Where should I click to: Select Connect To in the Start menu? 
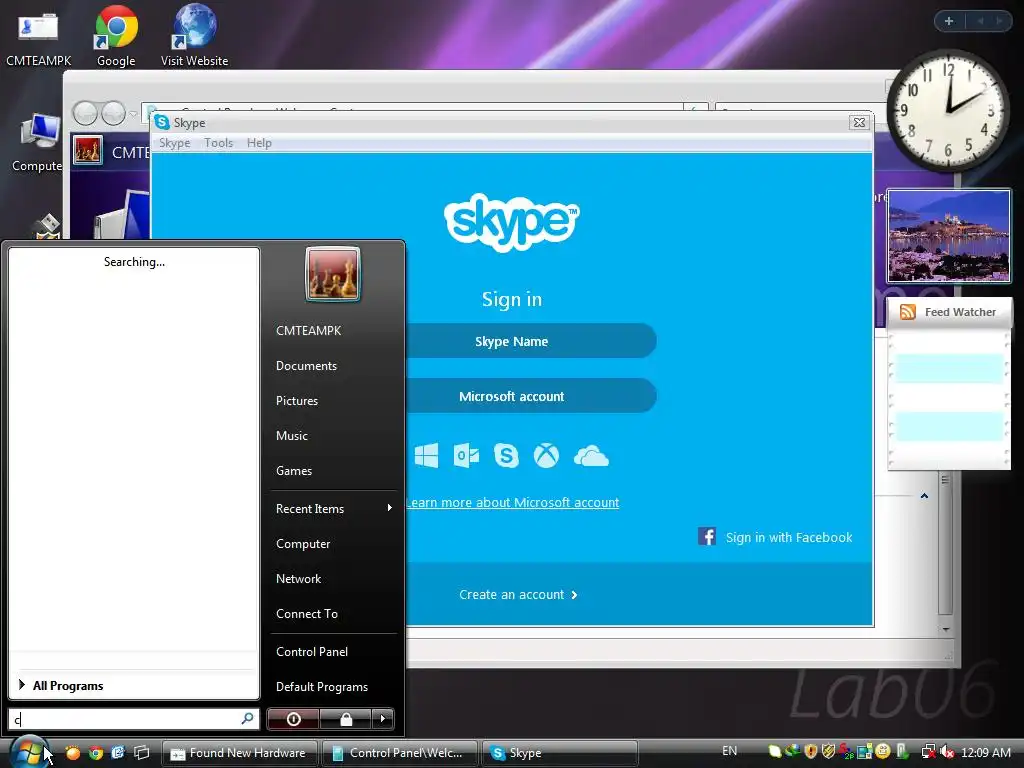point(307,613)
